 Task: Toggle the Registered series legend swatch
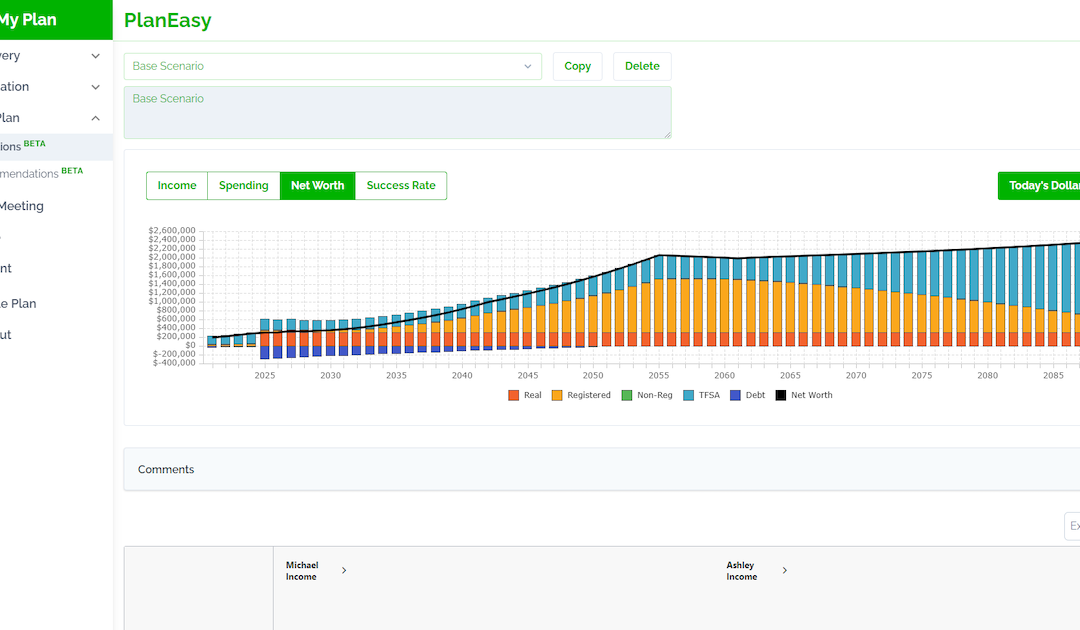click(x=557, y=395)
